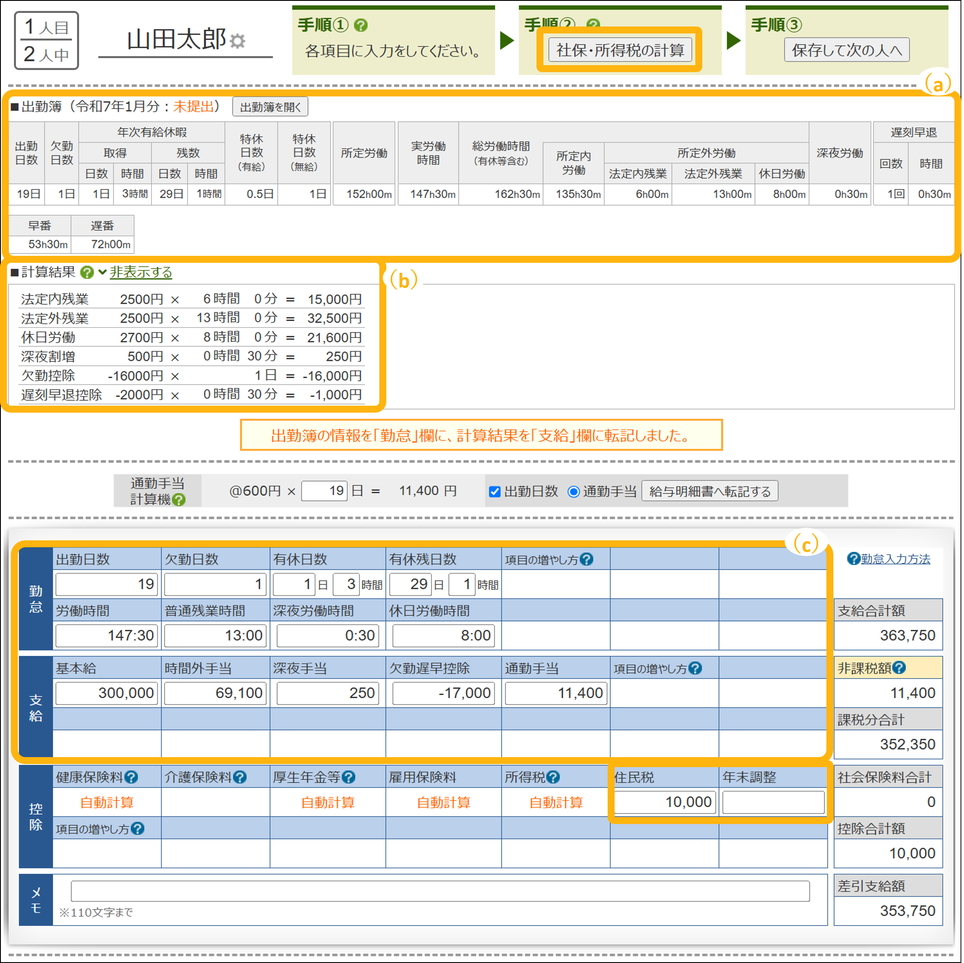Click the 通勤手当計算機 help icon
964x963 pixels.
coord(178,500)
